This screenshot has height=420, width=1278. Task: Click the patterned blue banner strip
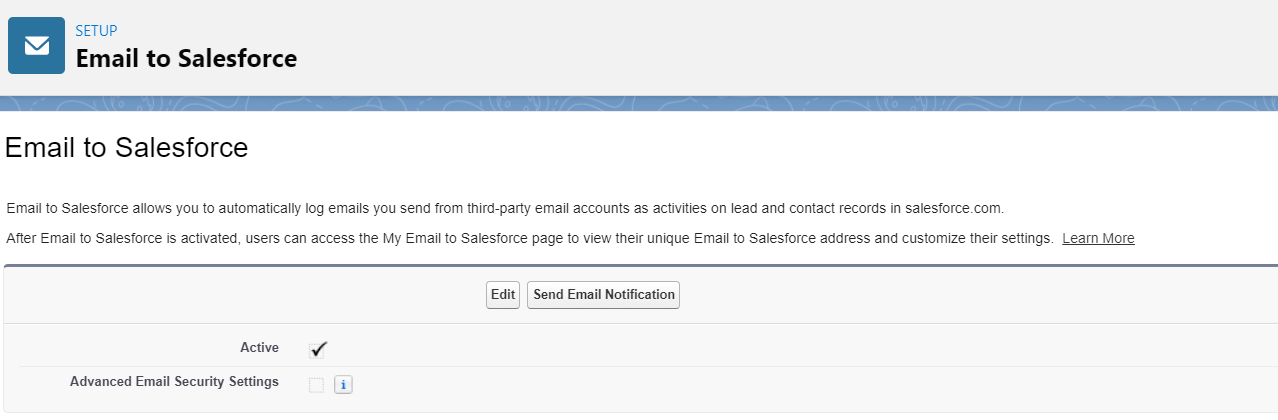639,103
